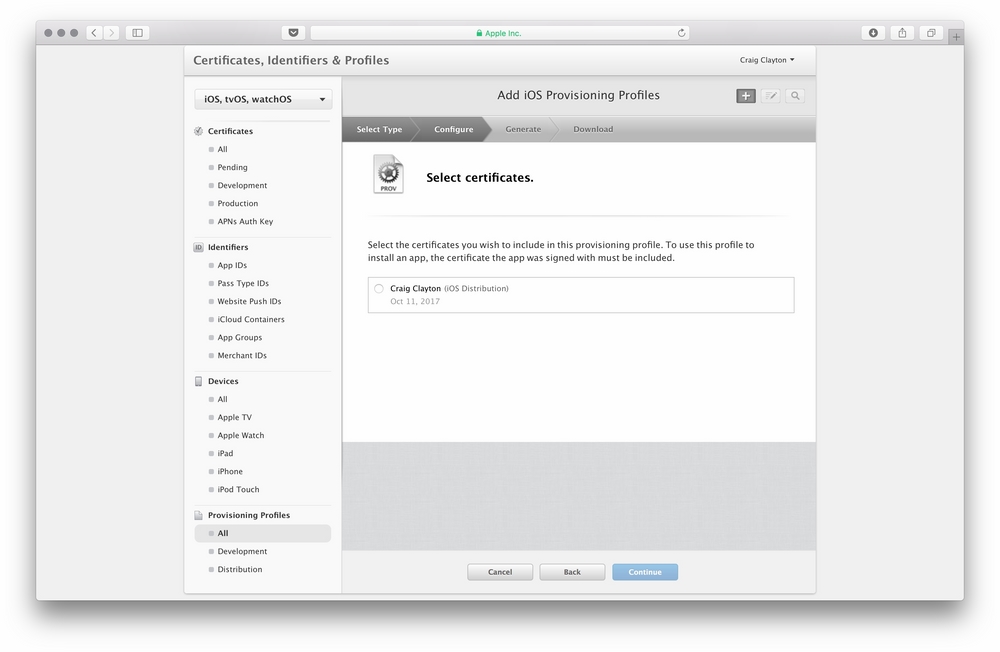The image size is (1000, 652).
Task: Open a new tab with plus button
Action: (x=956, y=37)
